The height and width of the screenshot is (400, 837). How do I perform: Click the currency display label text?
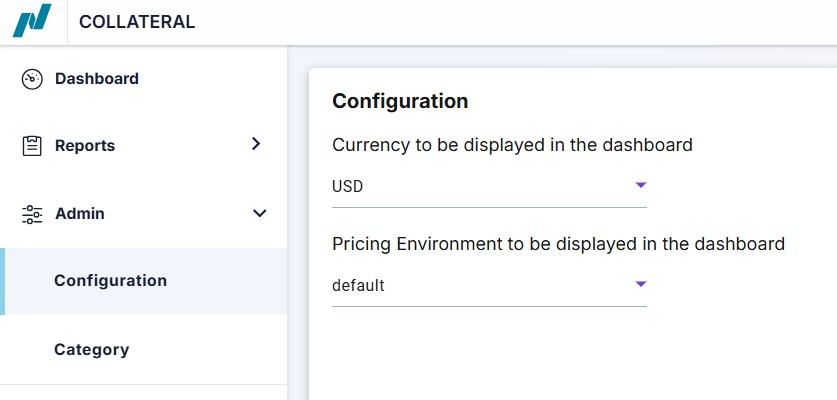coord(512,145)
